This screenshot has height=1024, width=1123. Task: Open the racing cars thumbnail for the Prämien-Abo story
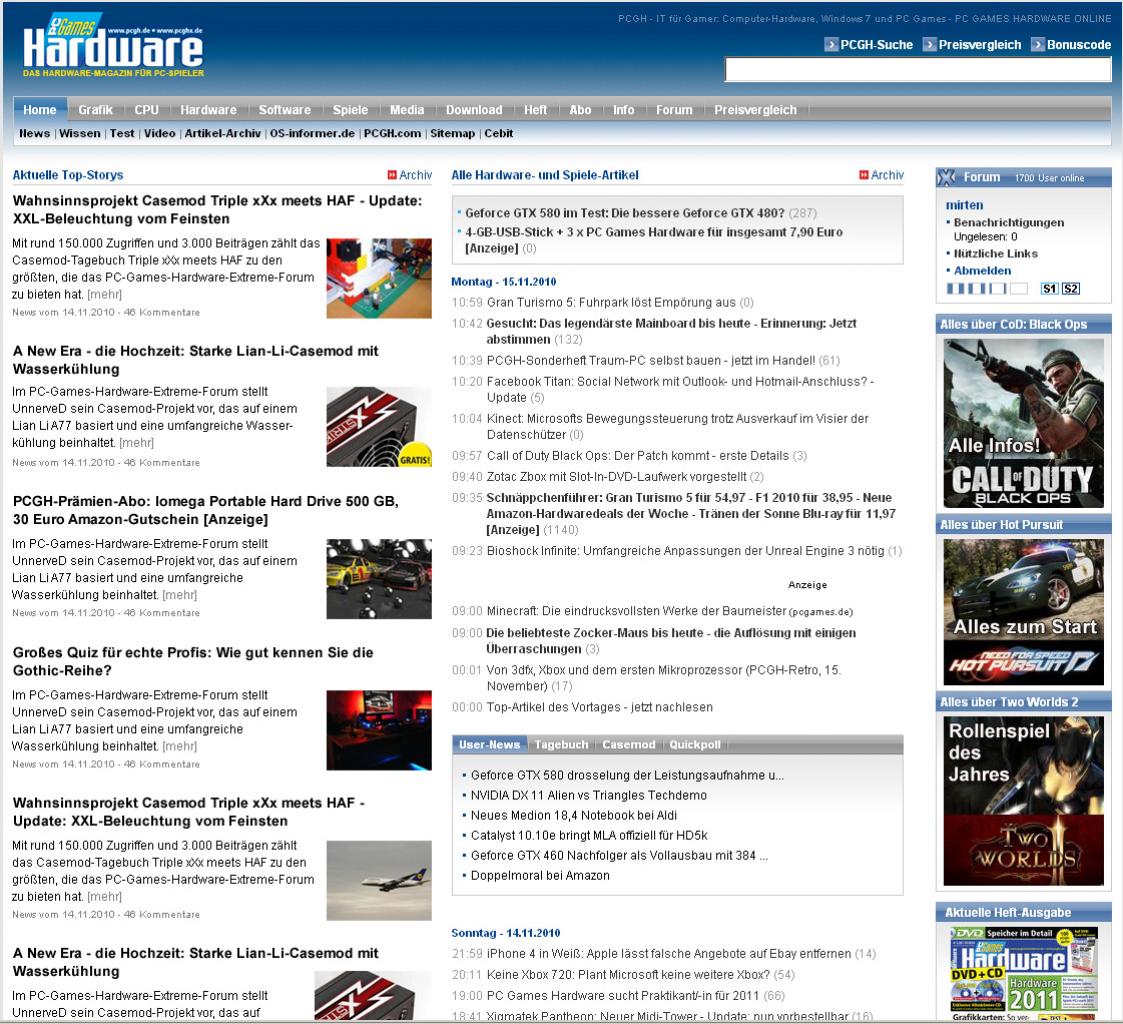click(379, 579)
